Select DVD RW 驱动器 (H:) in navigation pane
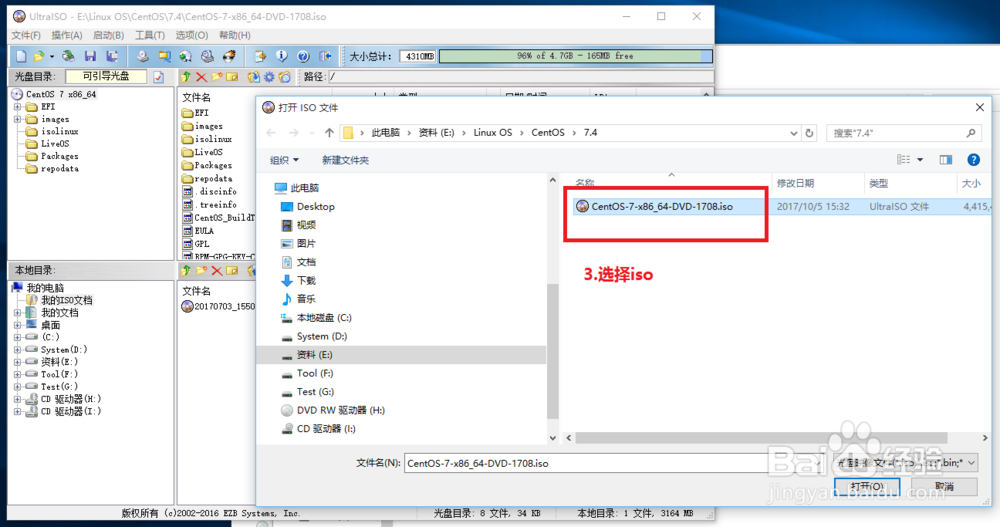The image size is (1000, 527). pos(341,410)
